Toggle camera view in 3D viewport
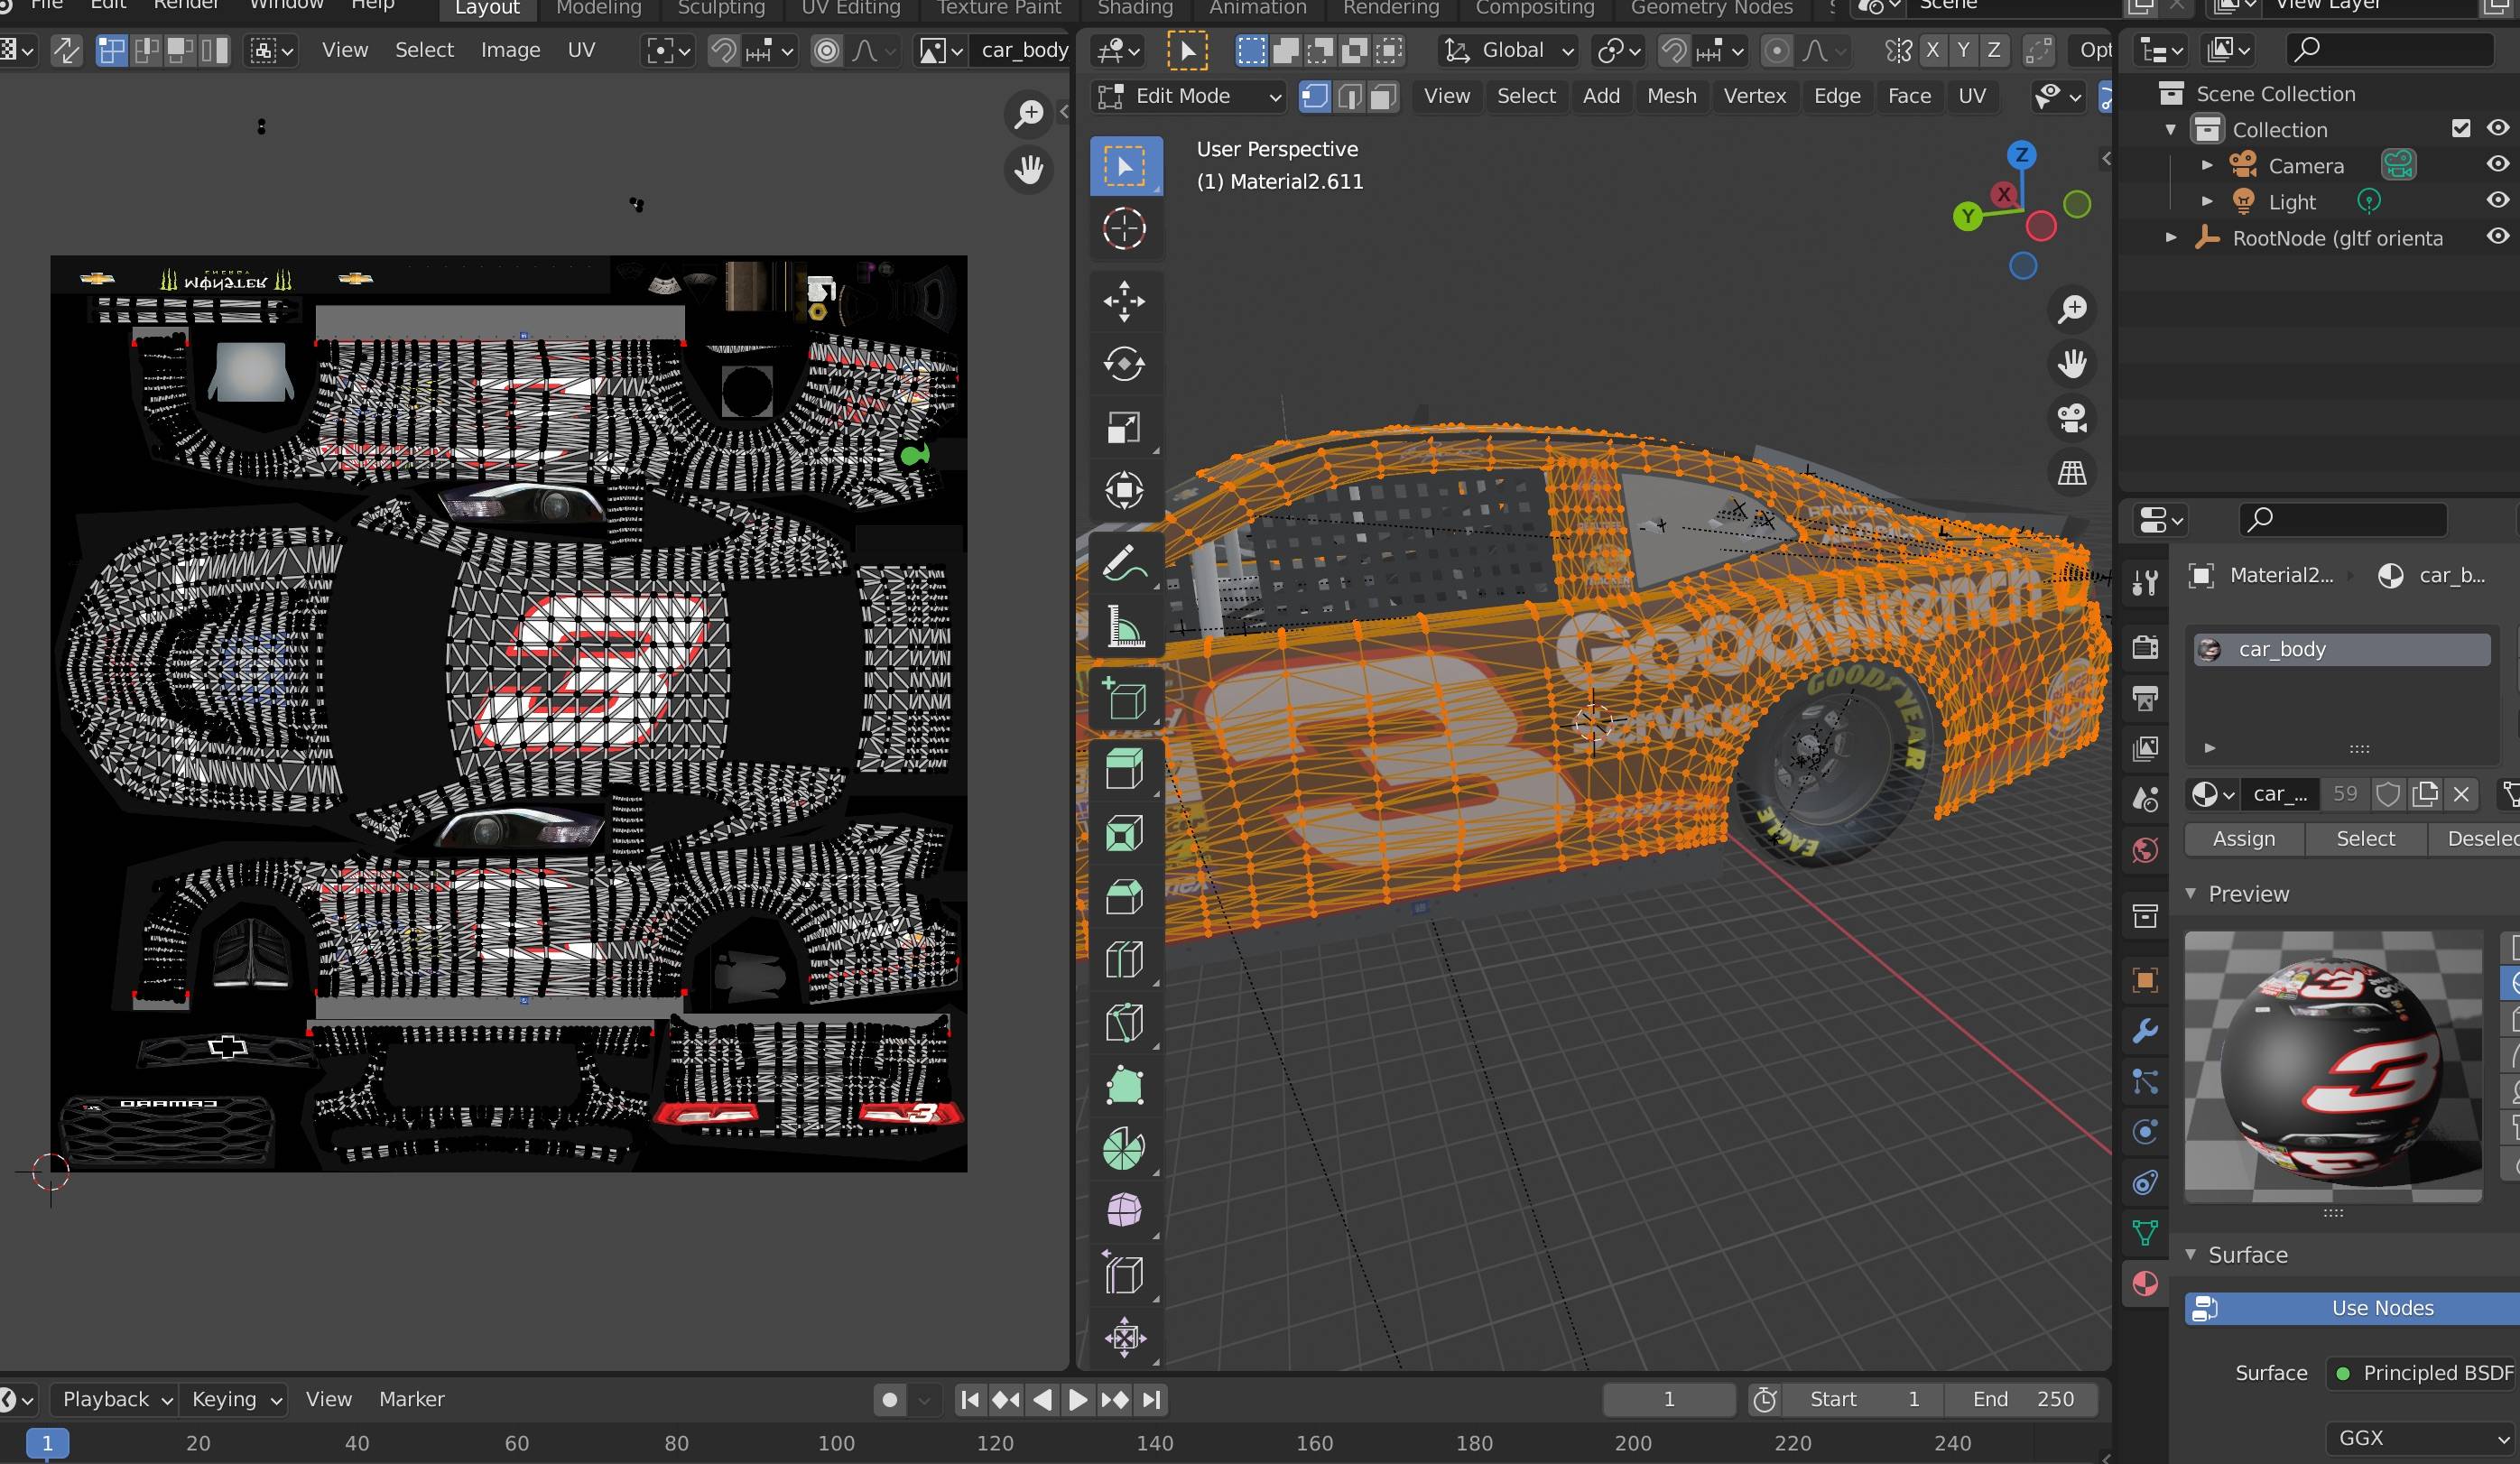Image resolution: width=2520 pixels, height=1464 pixels. point(2072,418)
